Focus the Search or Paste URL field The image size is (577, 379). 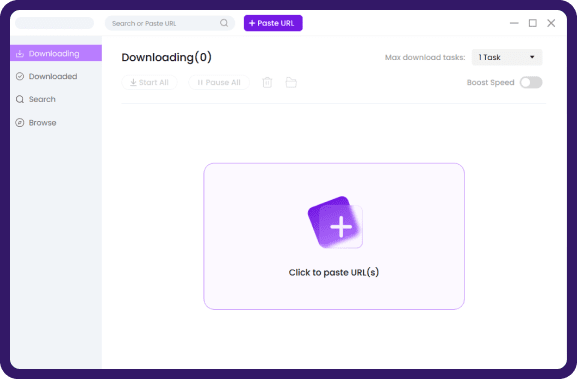[170, 23]
